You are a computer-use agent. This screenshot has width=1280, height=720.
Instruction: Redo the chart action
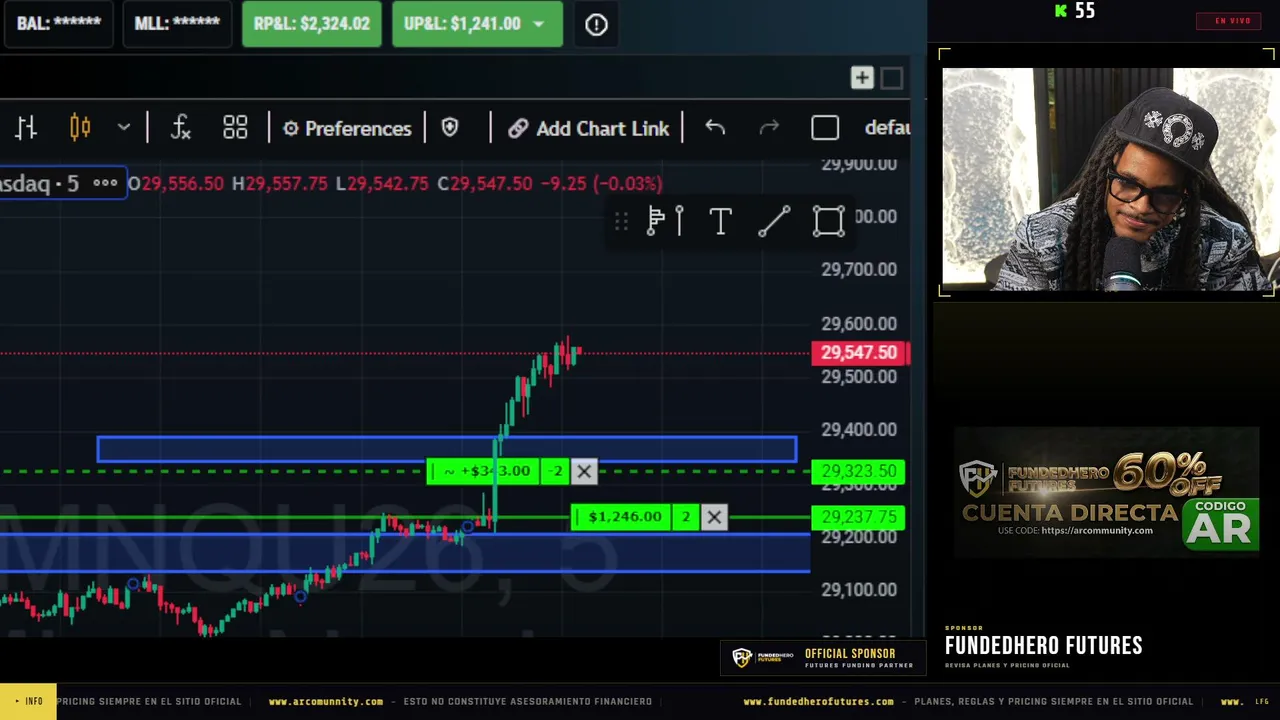click(x=769, y=128)
